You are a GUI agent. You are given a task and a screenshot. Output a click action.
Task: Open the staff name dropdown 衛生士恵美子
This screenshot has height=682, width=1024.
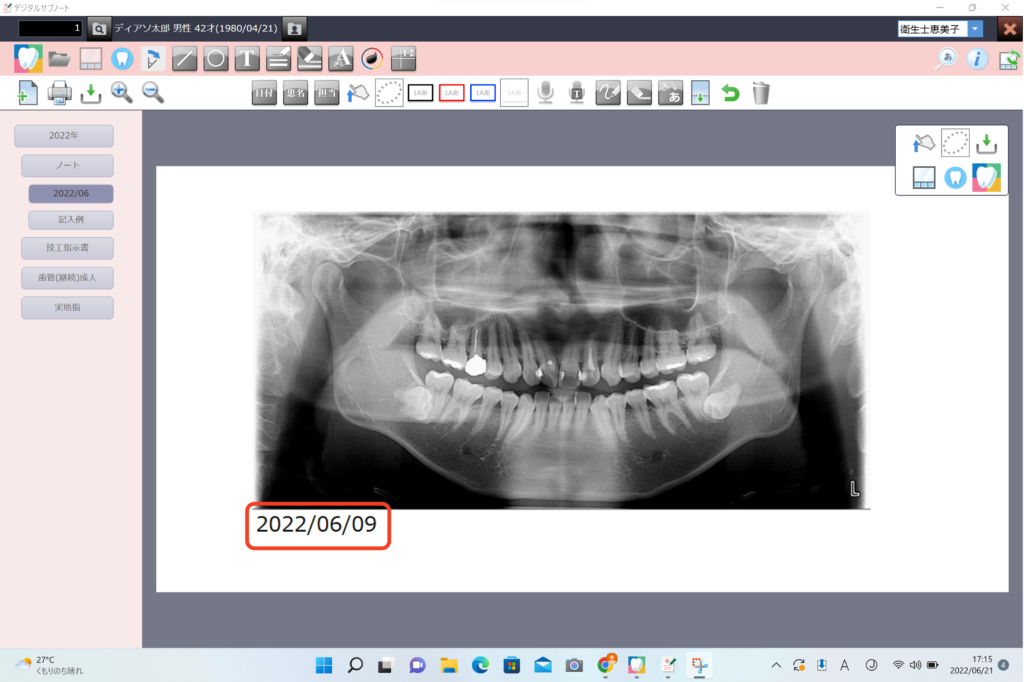(x=975, y=29)
